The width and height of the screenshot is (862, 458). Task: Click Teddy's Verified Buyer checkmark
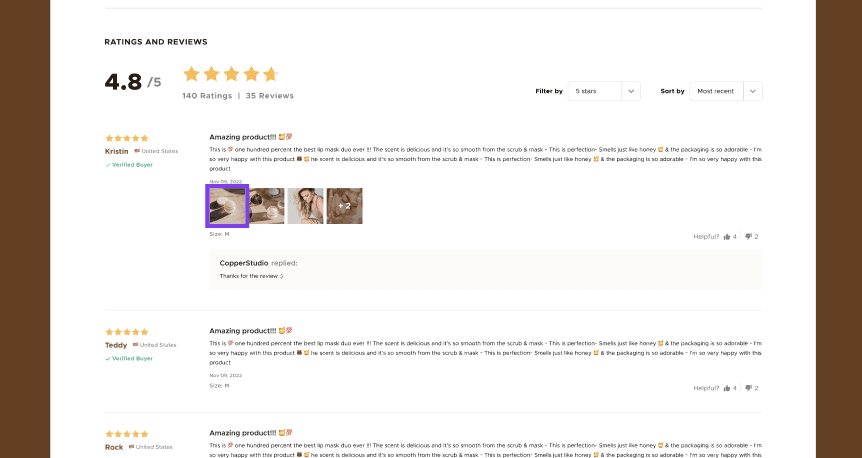coord(108,358)
